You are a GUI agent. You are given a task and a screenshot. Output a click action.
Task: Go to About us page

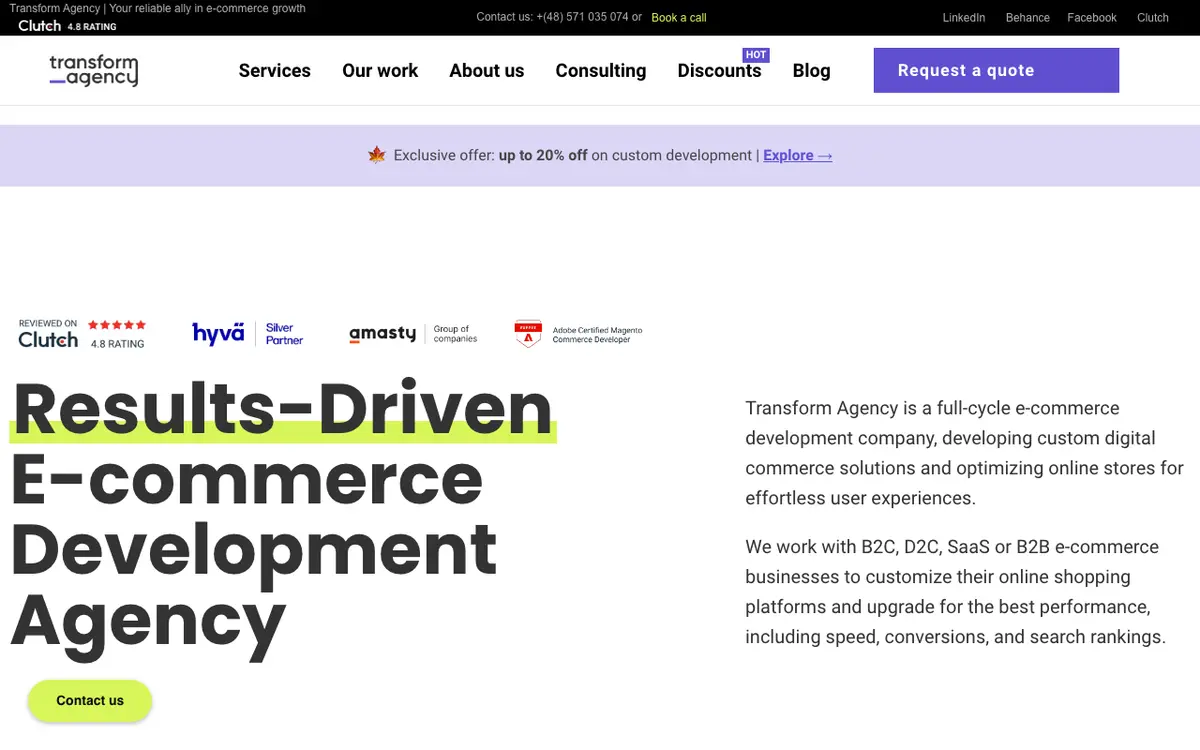[x=487, y=71]
